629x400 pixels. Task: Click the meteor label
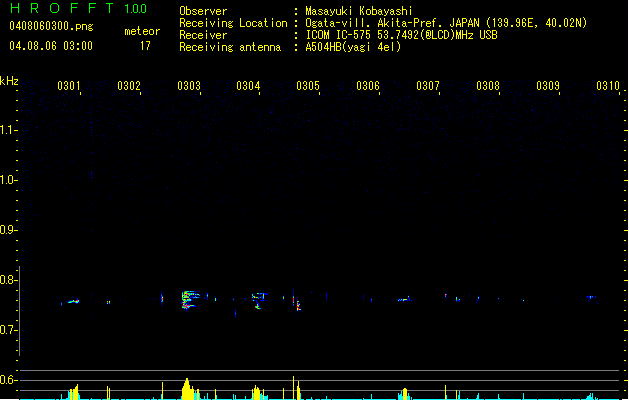[142, 31]
